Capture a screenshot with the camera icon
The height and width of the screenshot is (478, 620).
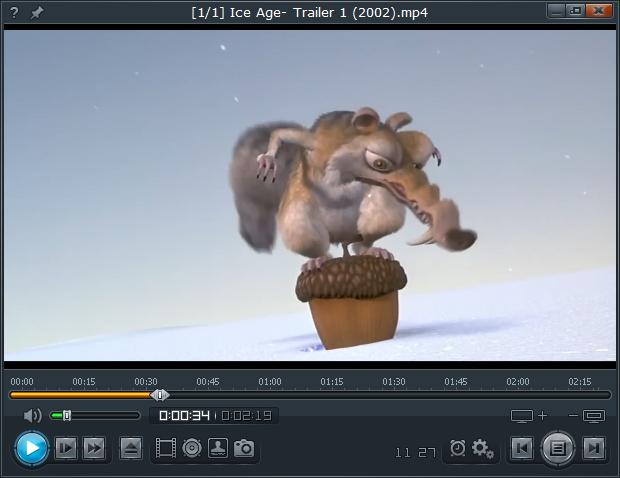click(244, 448)
